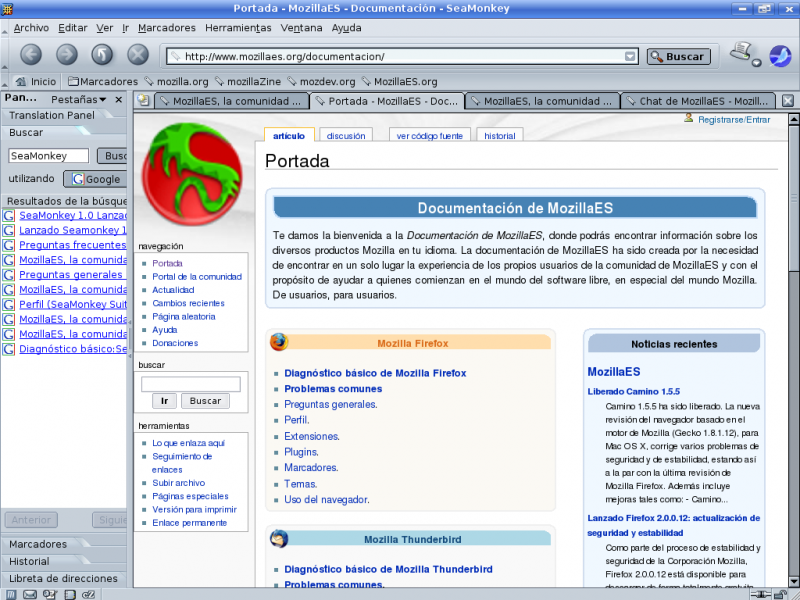Click the SeaMonkey throbber logo icon
Image resolution: width=800 pixels, height=600 pixels.
pos(780,56)
